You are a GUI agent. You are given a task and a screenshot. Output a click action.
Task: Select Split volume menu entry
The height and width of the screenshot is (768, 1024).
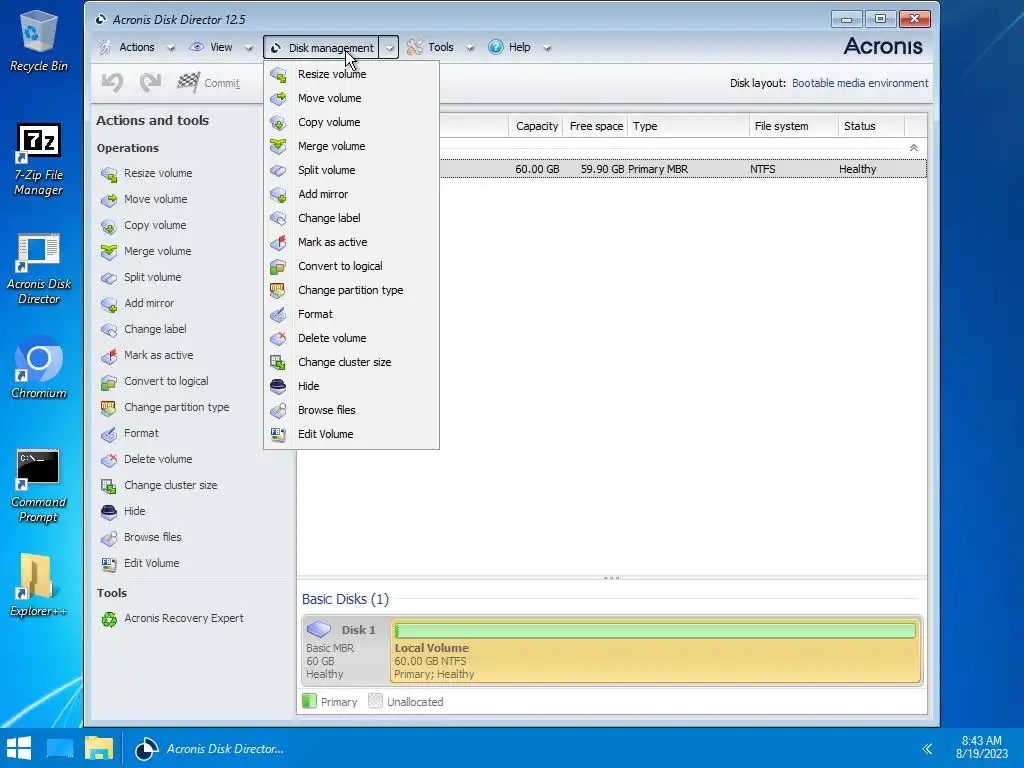(351, 170)
